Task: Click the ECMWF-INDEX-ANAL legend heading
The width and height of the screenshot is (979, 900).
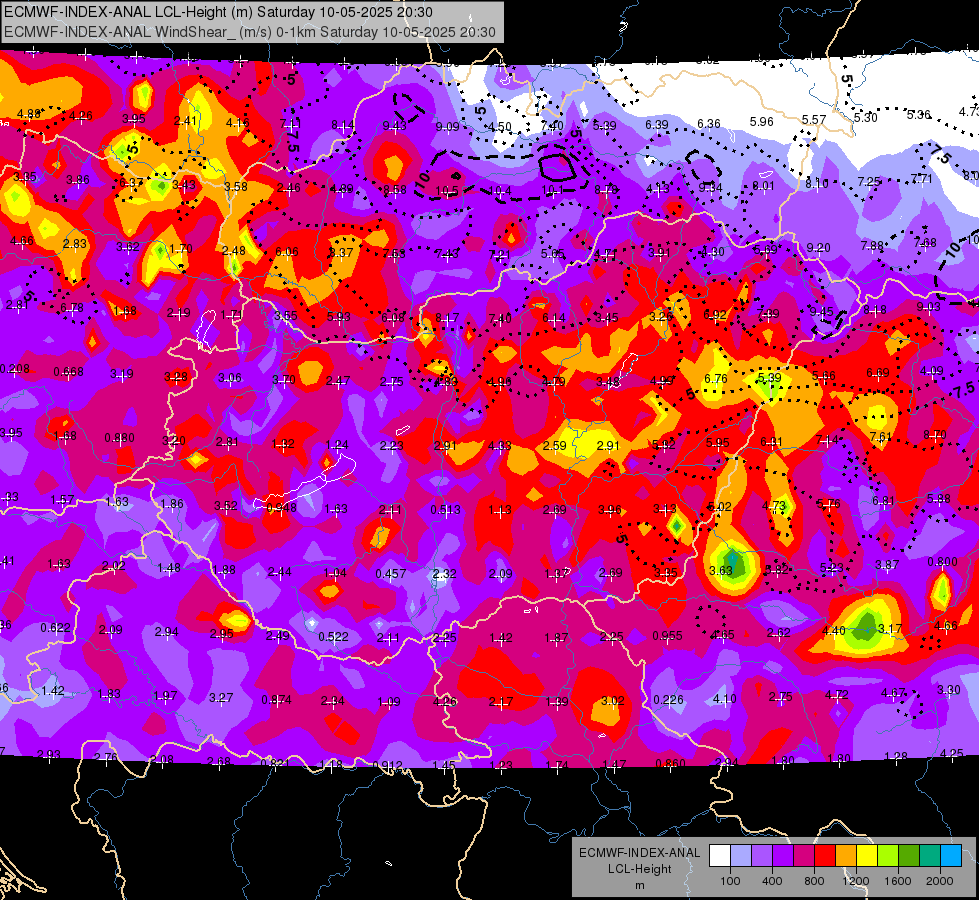Action: [x=639, y=853]
